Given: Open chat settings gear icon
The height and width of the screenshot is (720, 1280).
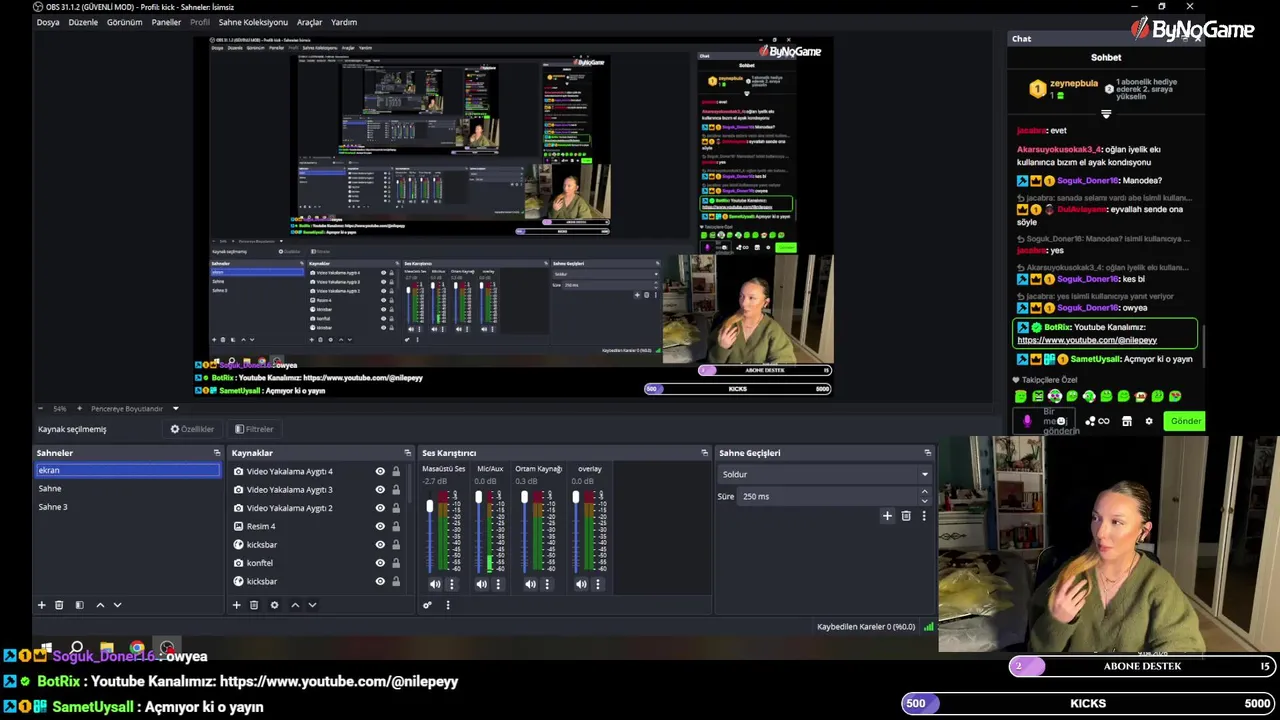Looking at the screenshot, I should tap(1149, 421).
